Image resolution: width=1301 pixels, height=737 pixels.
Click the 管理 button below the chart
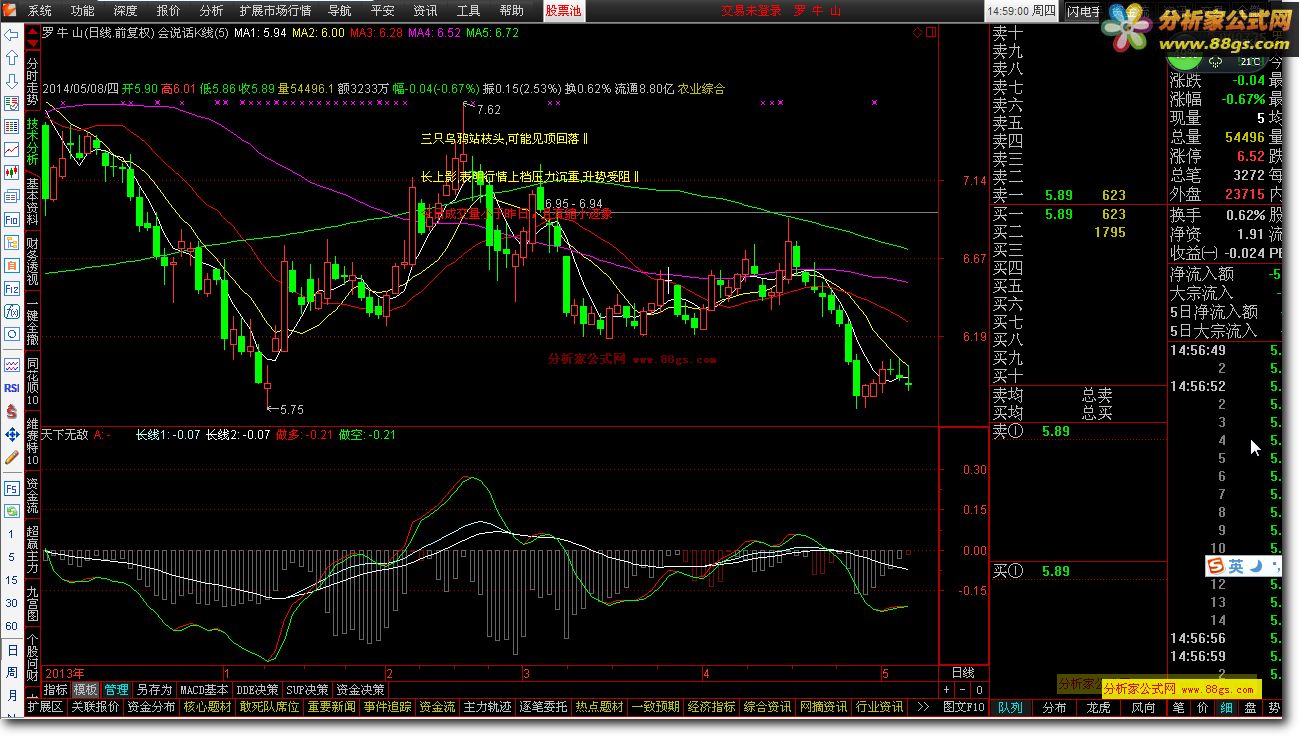point(116,690)
